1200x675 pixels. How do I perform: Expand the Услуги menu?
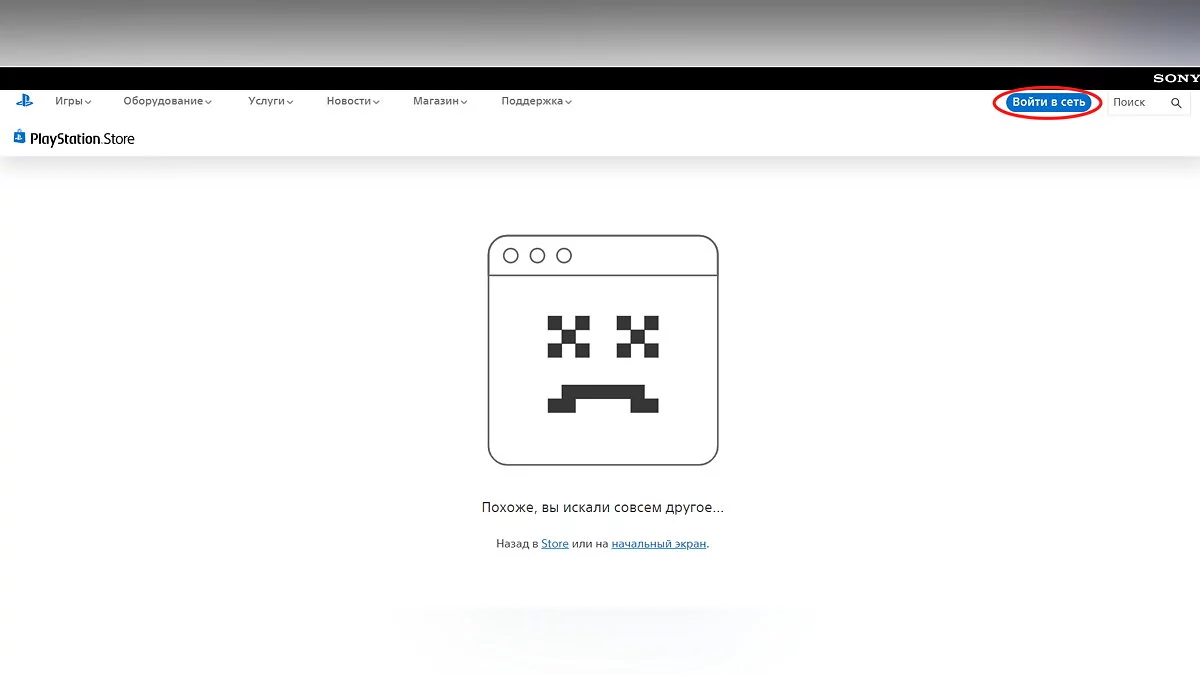click(271, 101)
